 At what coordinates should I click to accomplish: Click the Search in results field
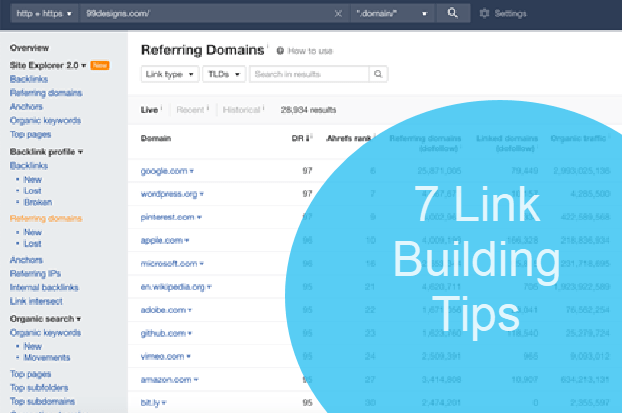[309, 74]
